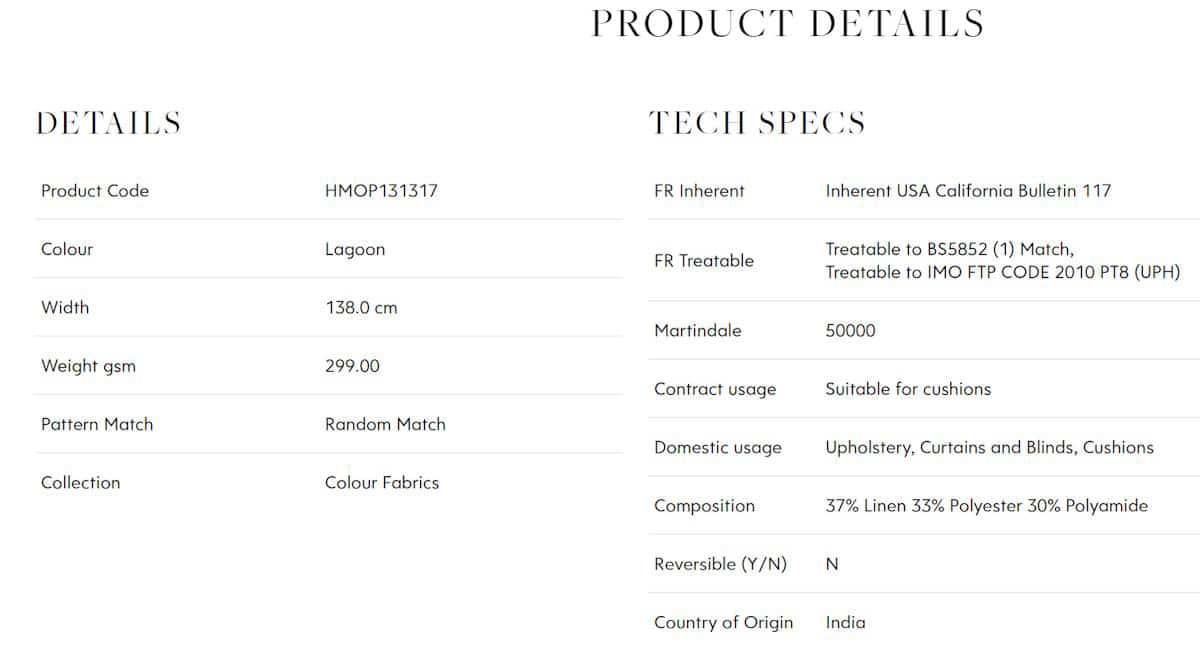
Task: Click the Country of Origin label
Action: [x=723, y=622]
